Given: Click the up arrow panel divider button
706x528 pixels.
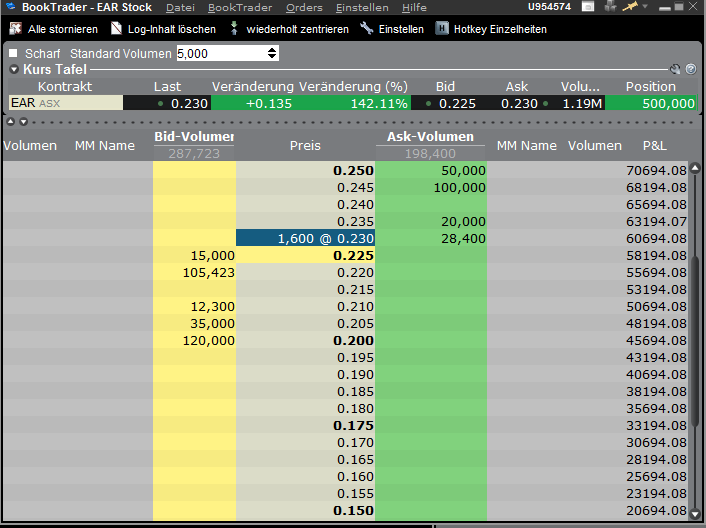Looking at the screenshot, I should coord(10,121).
